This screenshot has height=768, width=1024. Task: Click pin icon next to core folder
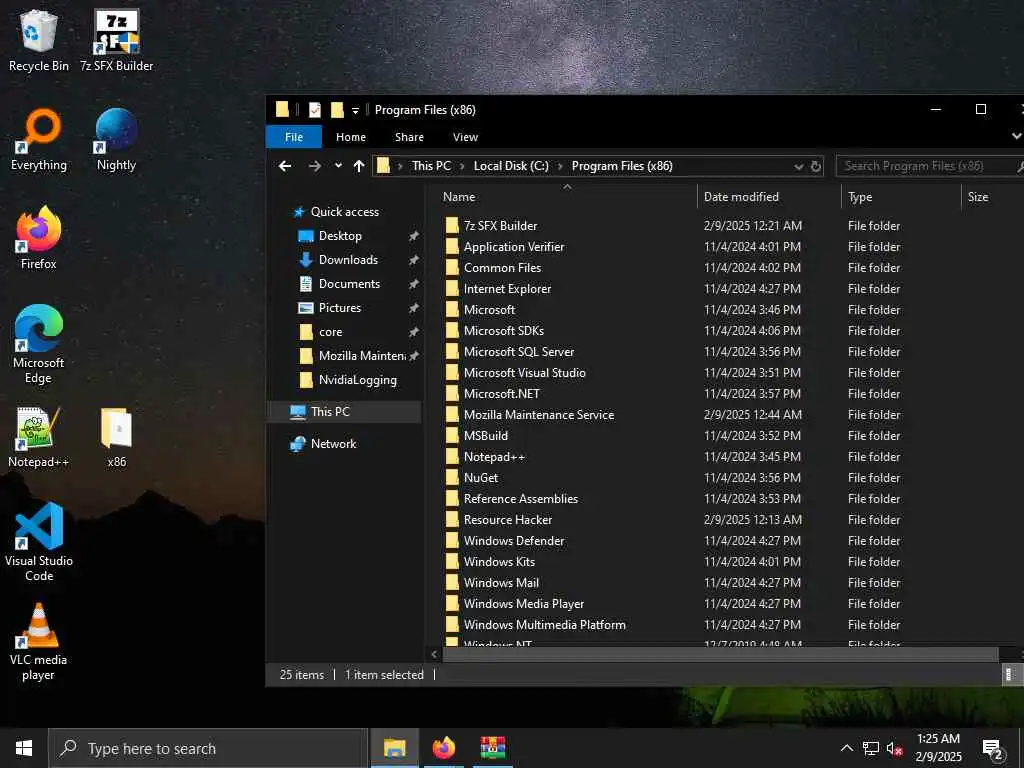coord(413,332)
